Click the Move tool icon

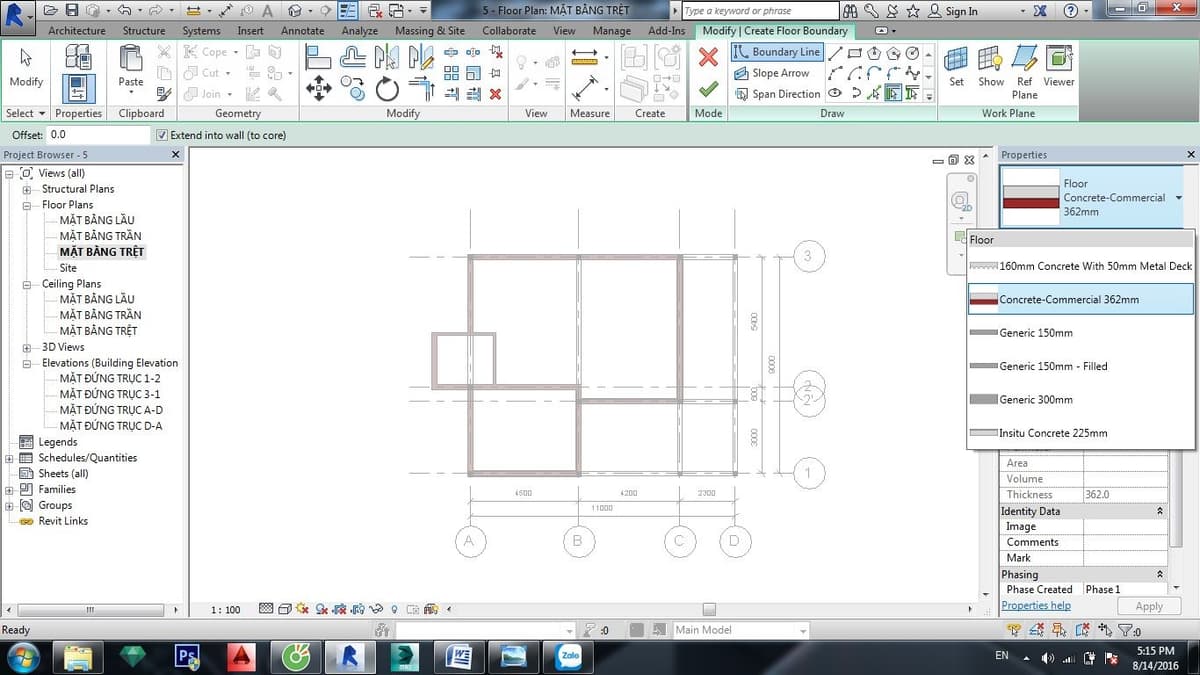pos(319,89)
